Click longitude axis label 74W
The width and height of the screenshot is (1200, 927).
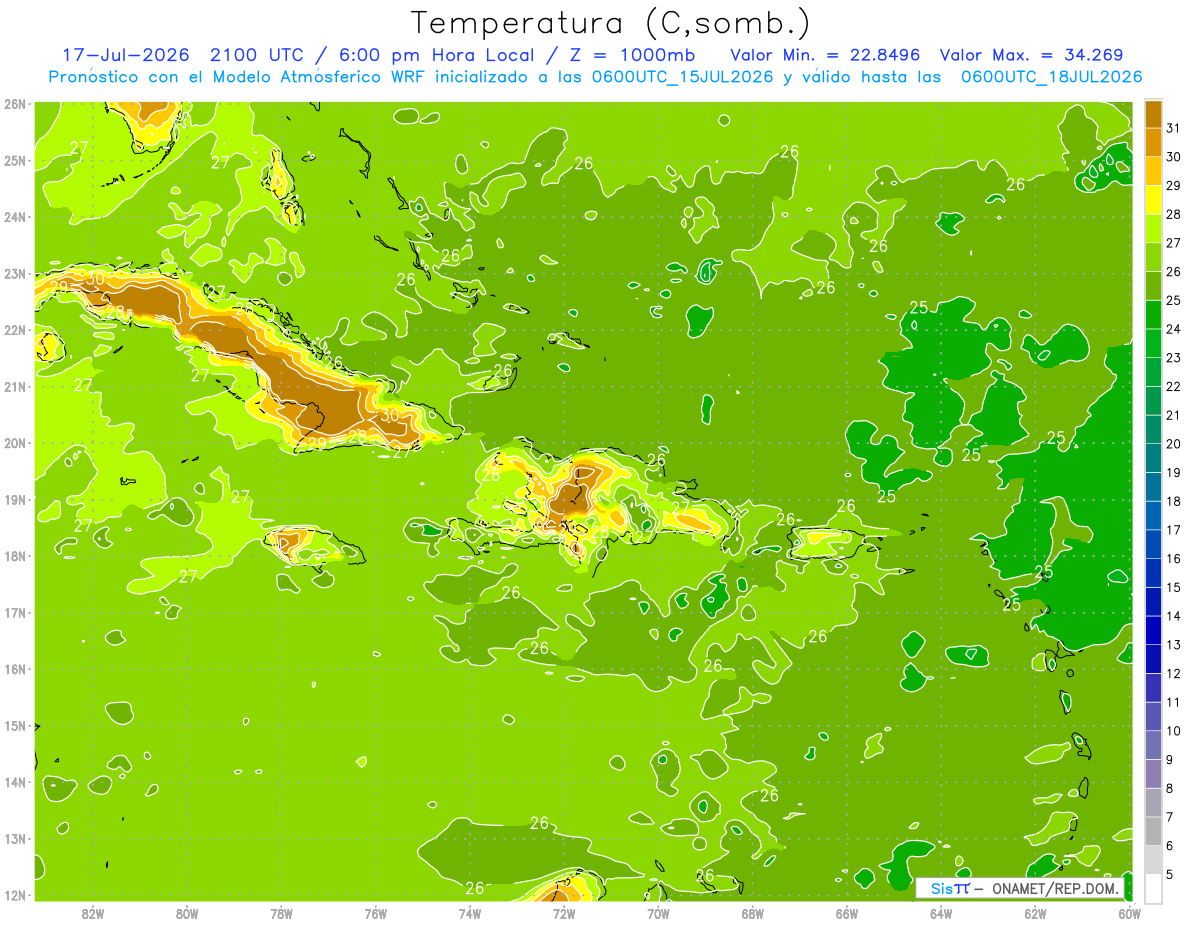pyautogui.click(x=470, y=913)
